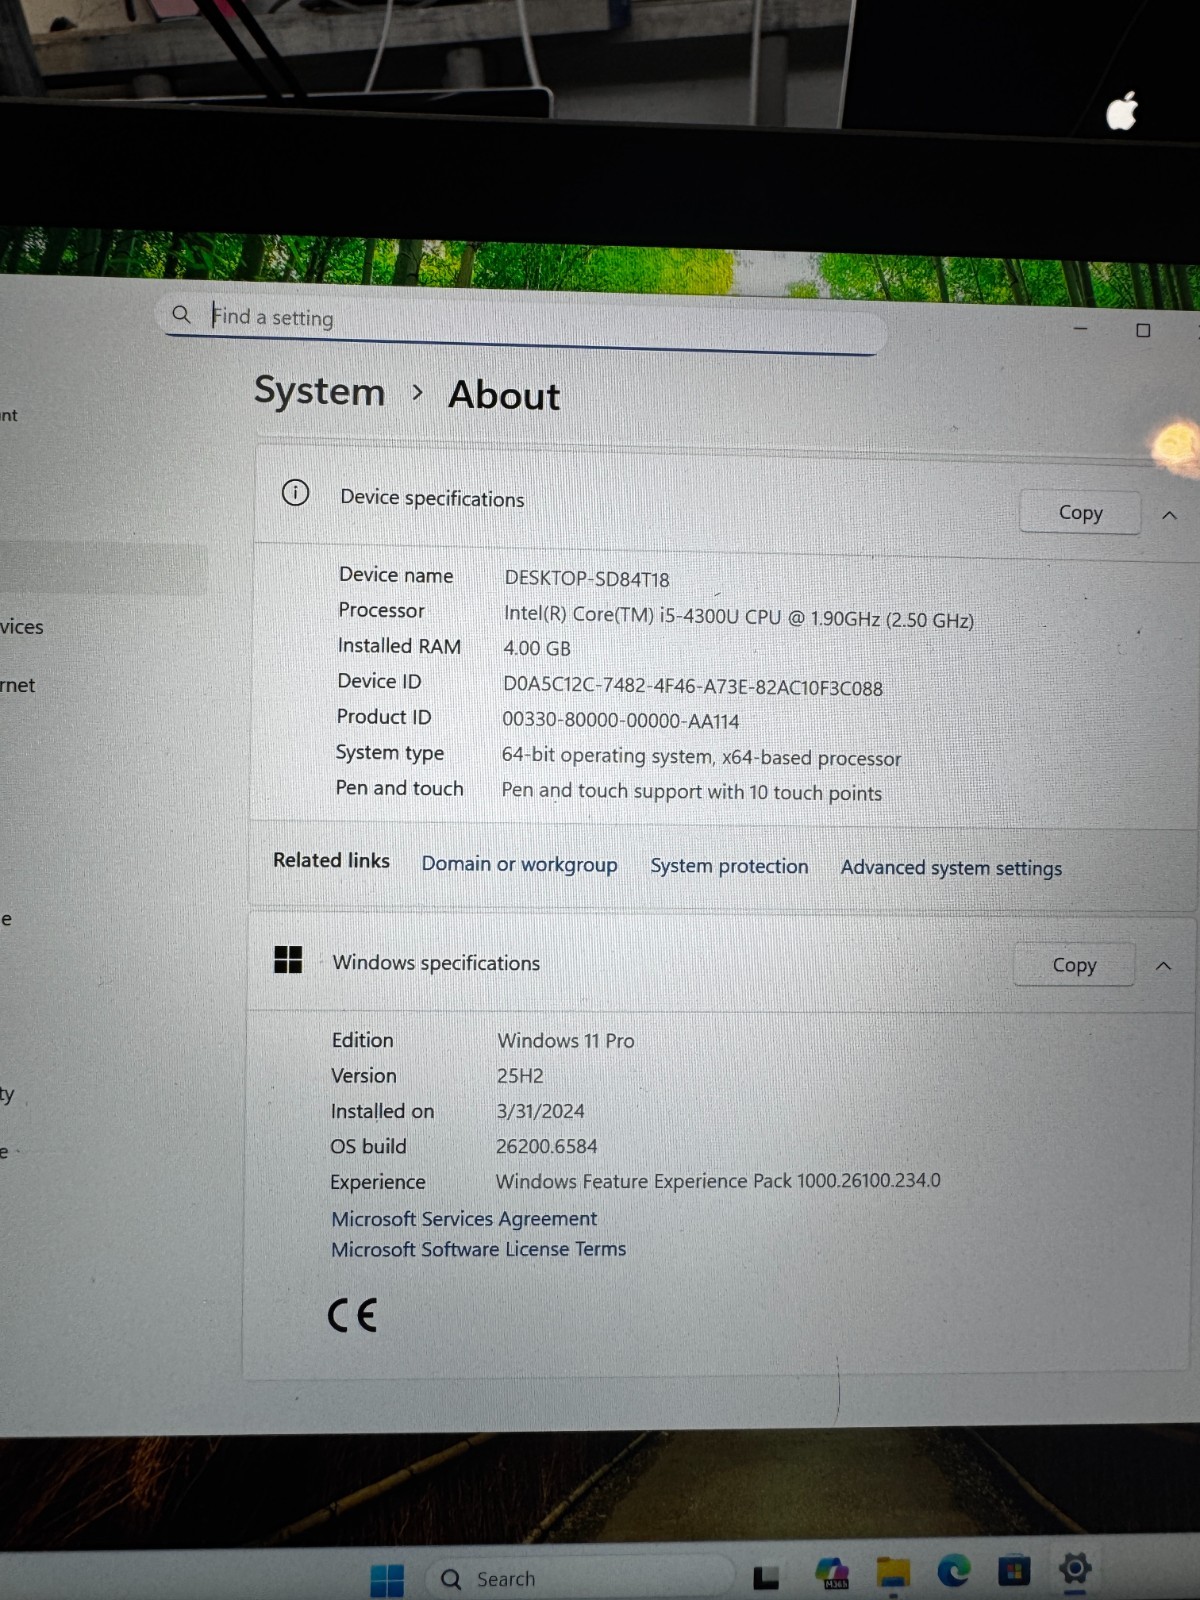Launch Microsoft 365 Copilot from taskbar

click(832, 1573)
